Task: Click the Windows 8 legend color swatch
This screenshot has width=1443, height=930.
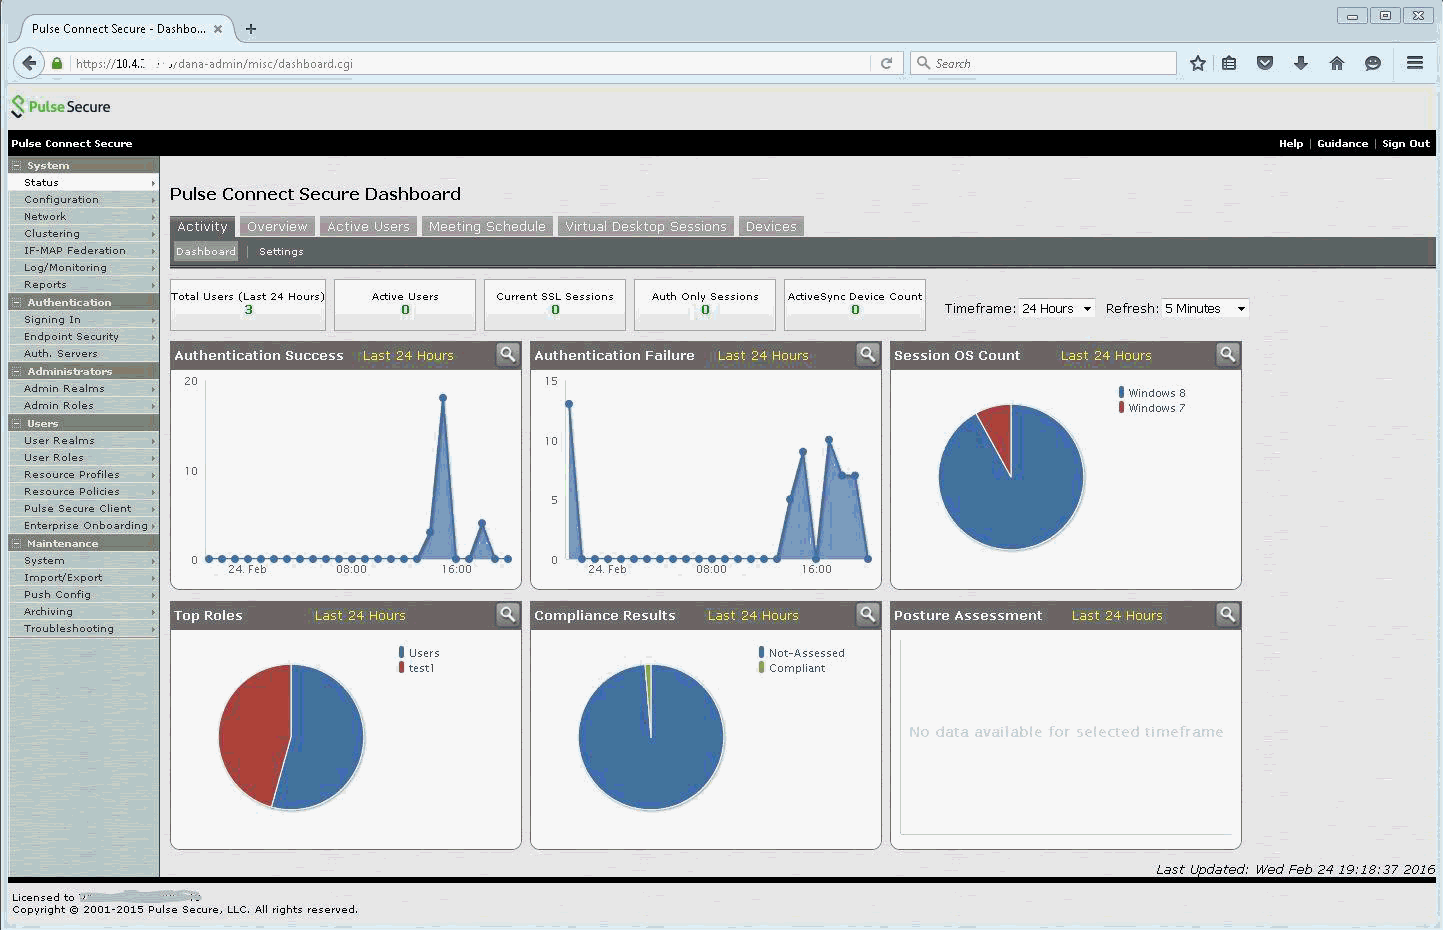Action: (x=1122, y=393)
